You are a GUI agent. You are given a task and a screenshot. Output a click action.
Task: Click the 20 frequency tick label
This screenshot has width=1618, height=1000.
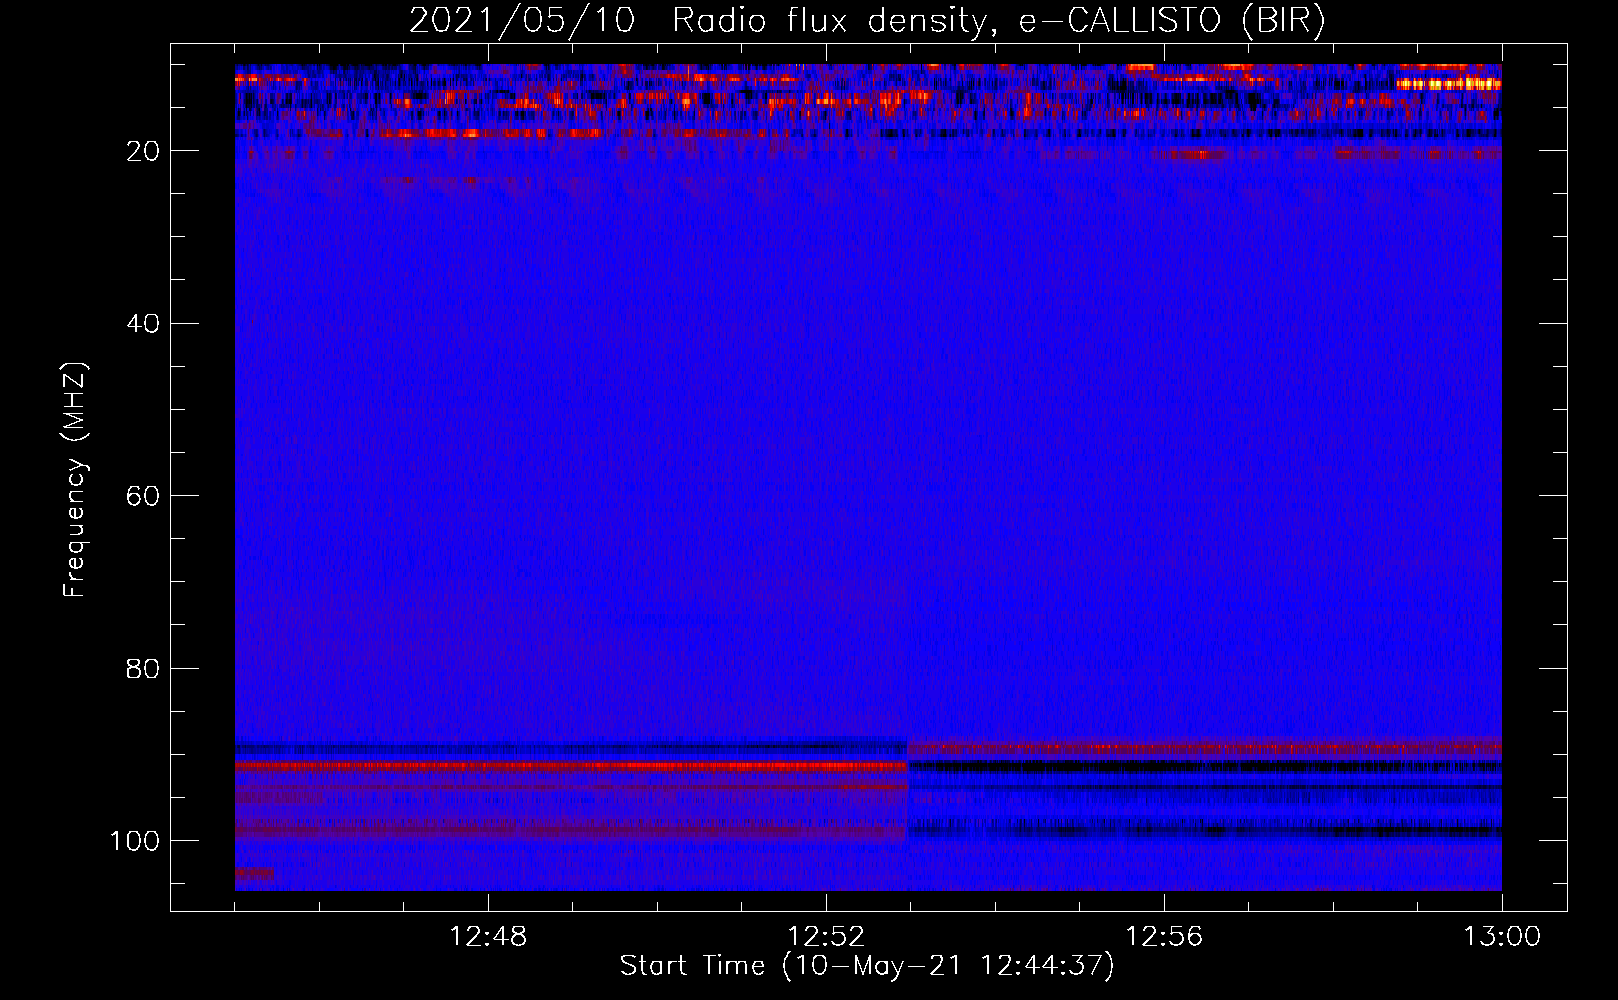pyautogui.click(x=143, y=151)
